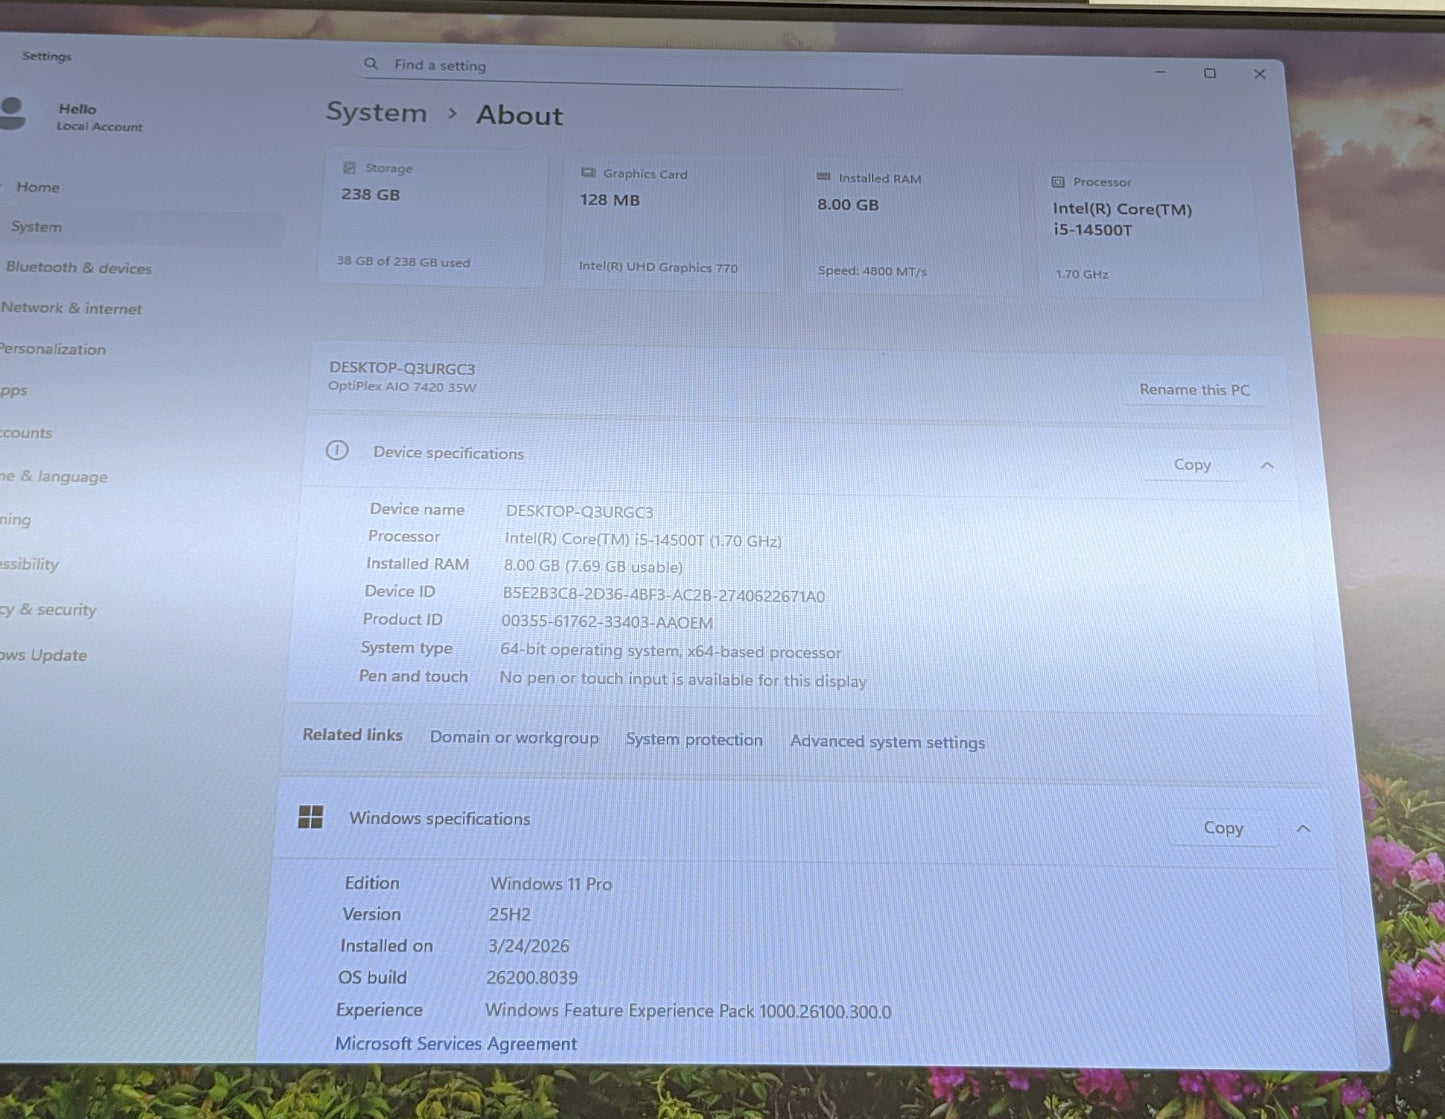This screenshot has height=1119, width=1445.
Task: Click the OS build 26200.8039 value
Action: [x=532, y=978]
